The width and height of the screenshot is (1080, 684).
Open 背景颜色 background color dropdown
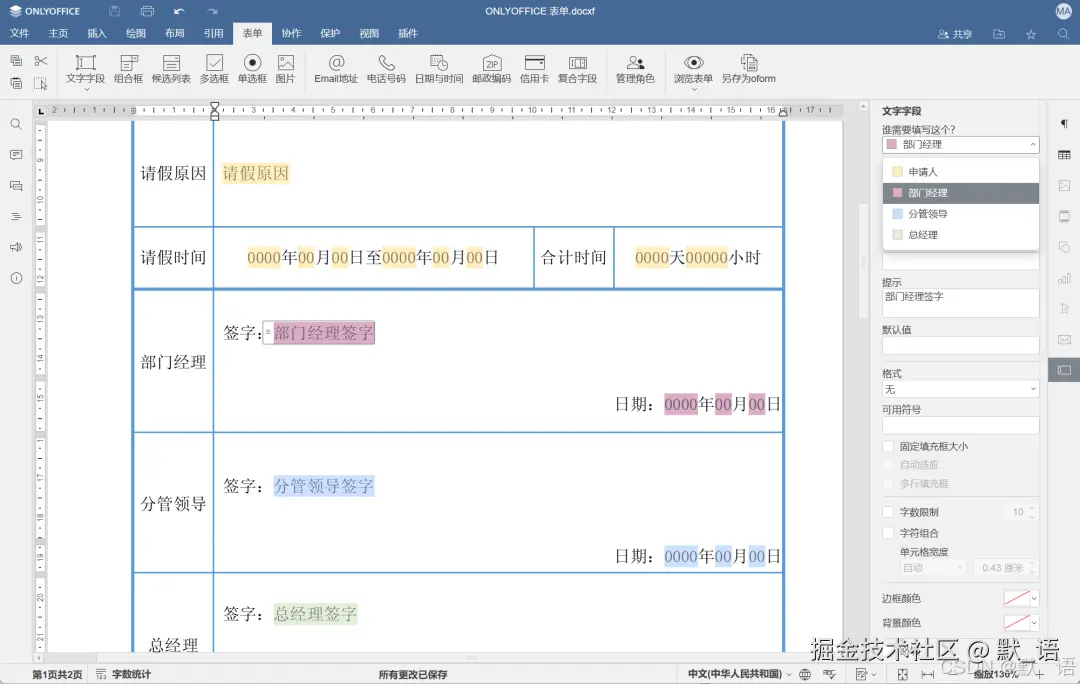coord(1034,623)
